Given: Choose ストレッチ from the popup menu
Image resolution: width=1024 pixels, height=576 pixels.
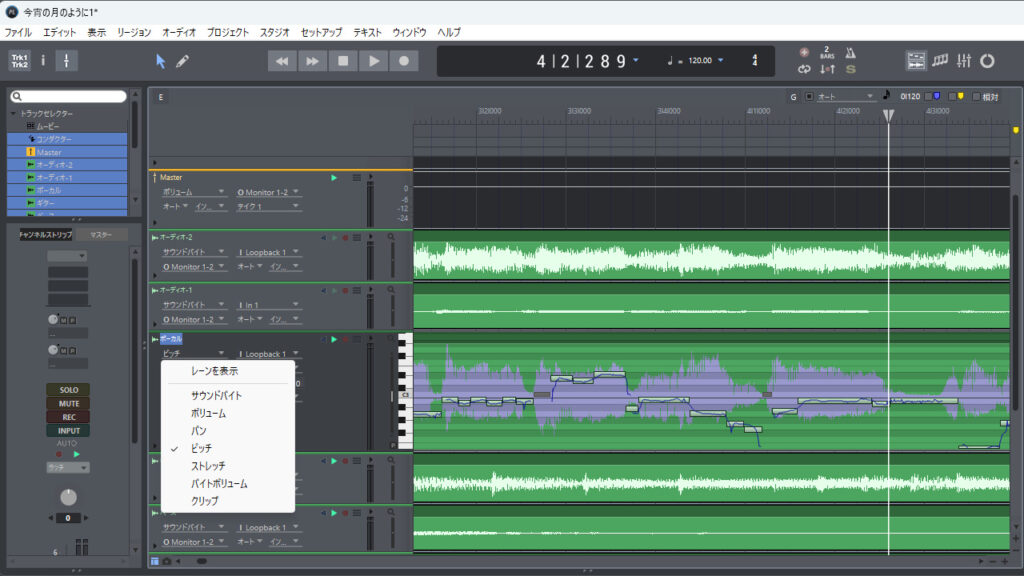Looking at the screenshot, I should (x=208, y=466).
